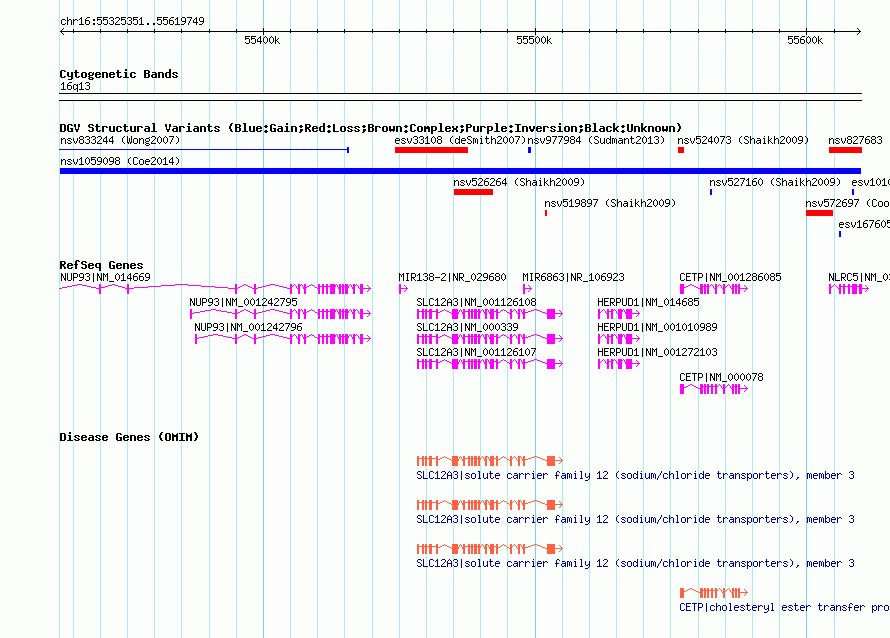The width and height of the screenshot is (890, 638).
Task: Select the HERPUD1 NM_001272103 gene model glyph
Action: [619, 364]
